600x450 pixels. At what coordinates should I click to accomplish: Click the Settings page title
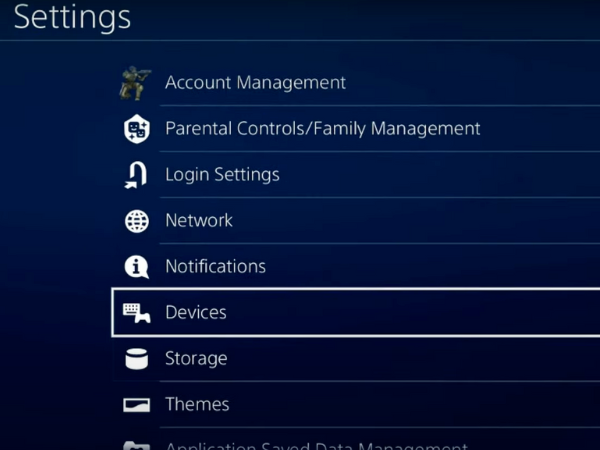[72, 18]
